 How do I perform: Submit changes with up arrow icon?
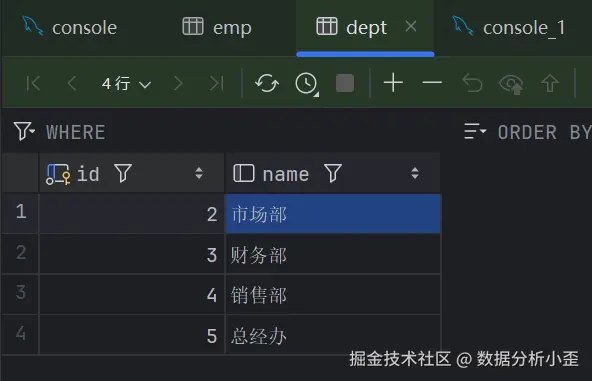pyautogui.click(x=550, y=83)
